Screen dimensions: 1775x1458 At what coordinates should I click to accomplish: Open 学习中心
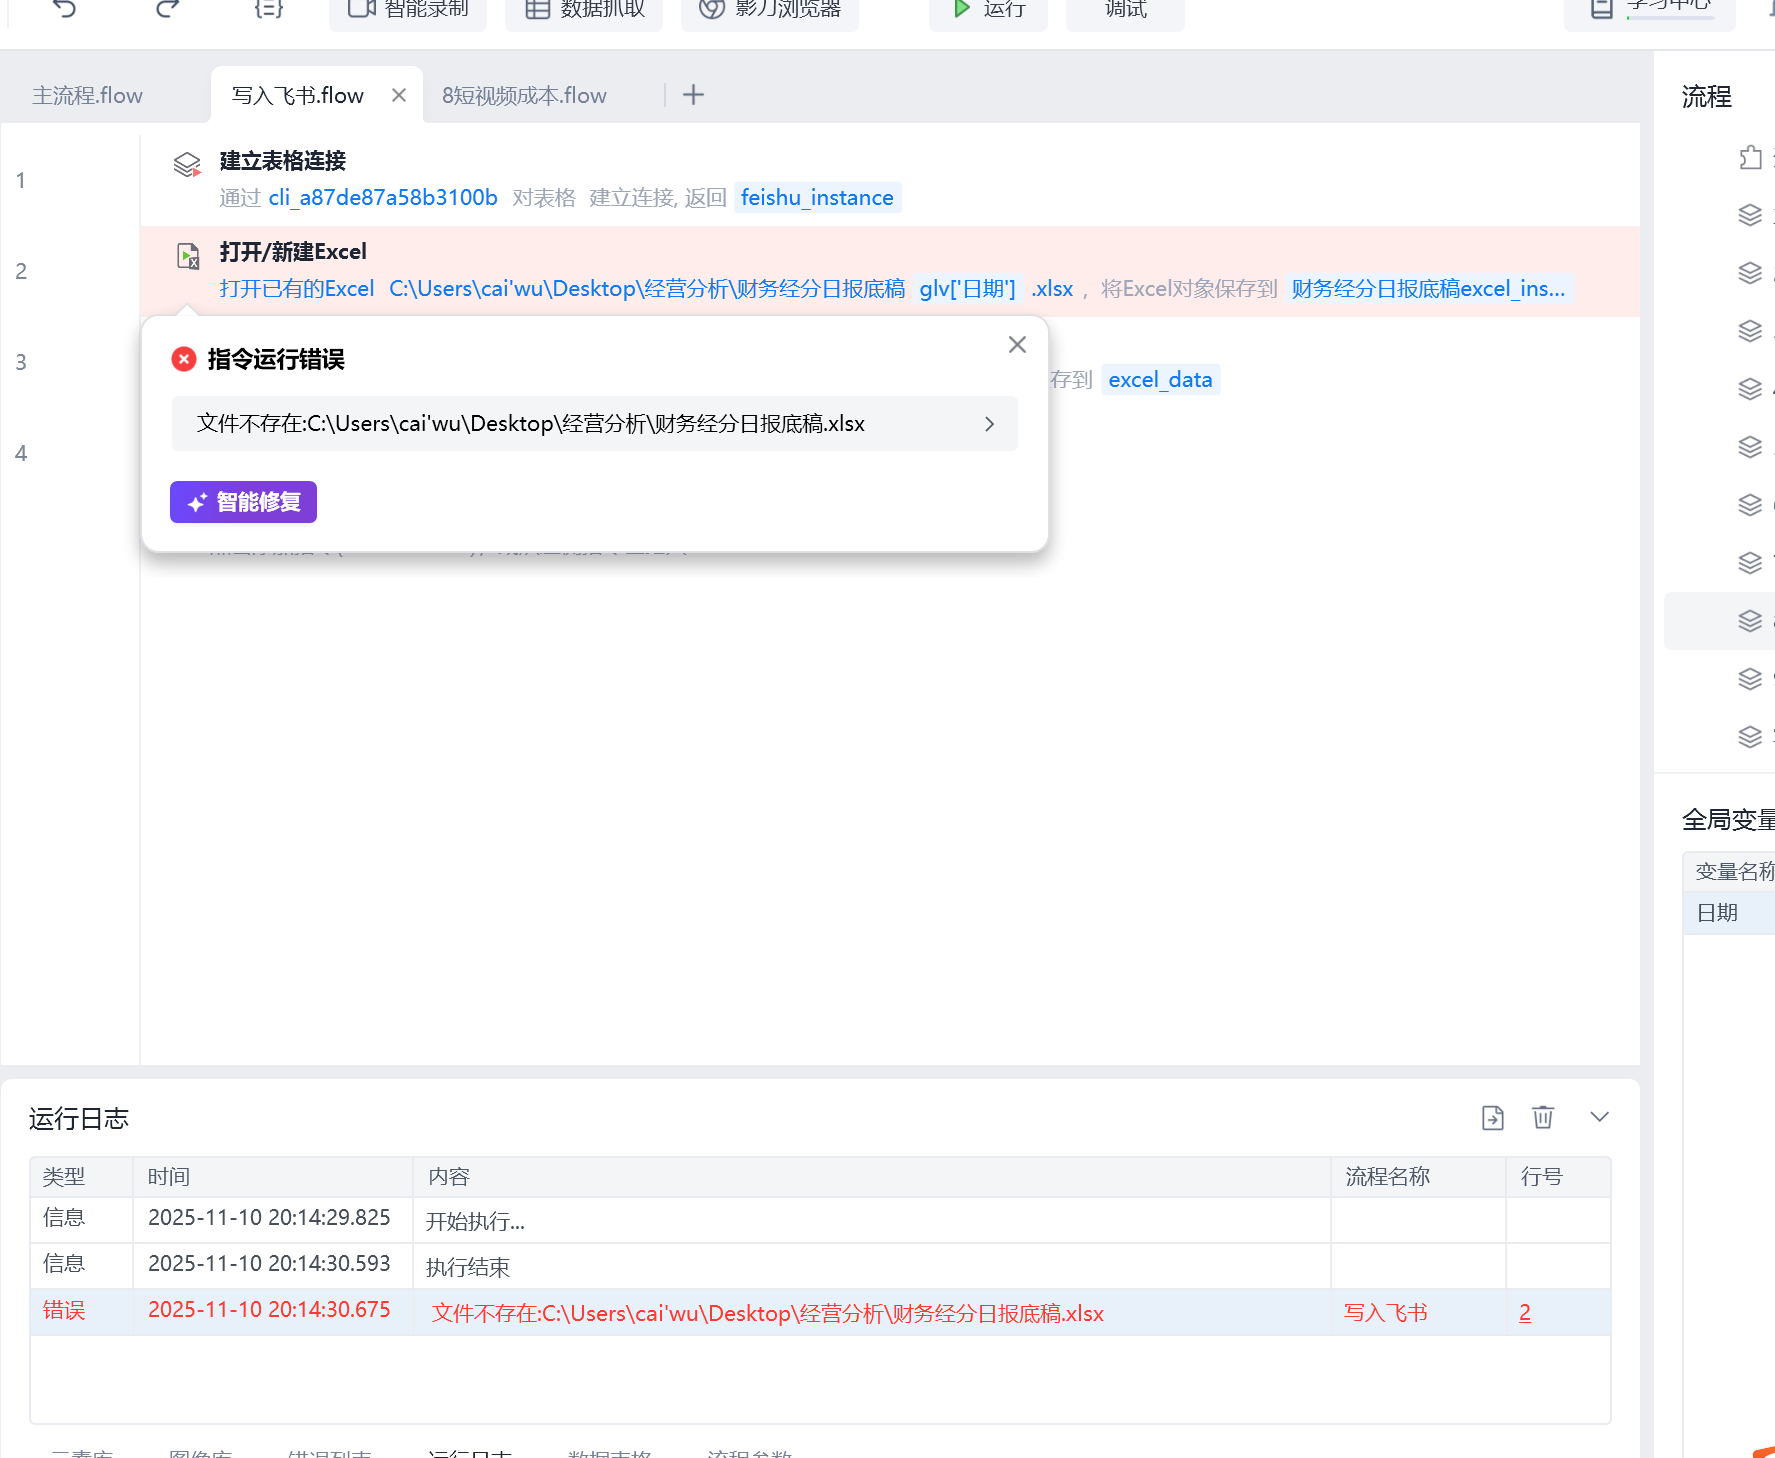click(1650, 10)
